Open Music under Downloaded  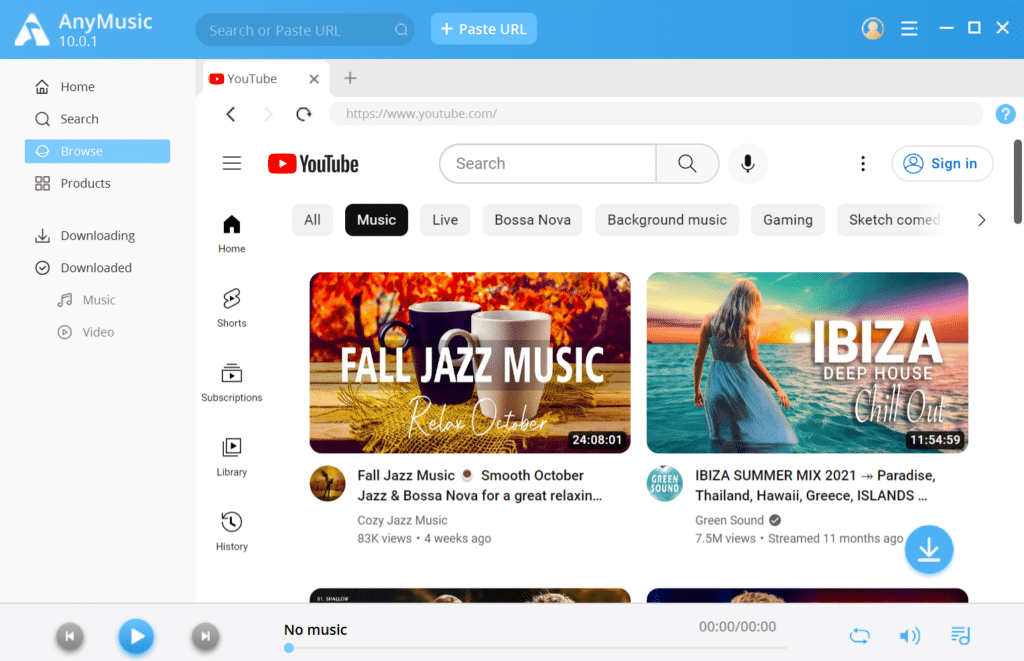click(97, 300)
